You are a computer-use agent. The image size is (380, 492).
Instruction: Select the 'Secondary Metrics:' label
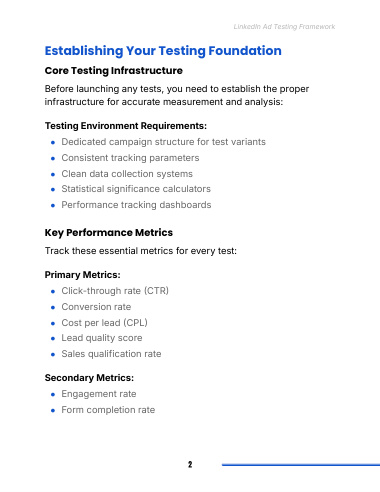coord(89,378)
